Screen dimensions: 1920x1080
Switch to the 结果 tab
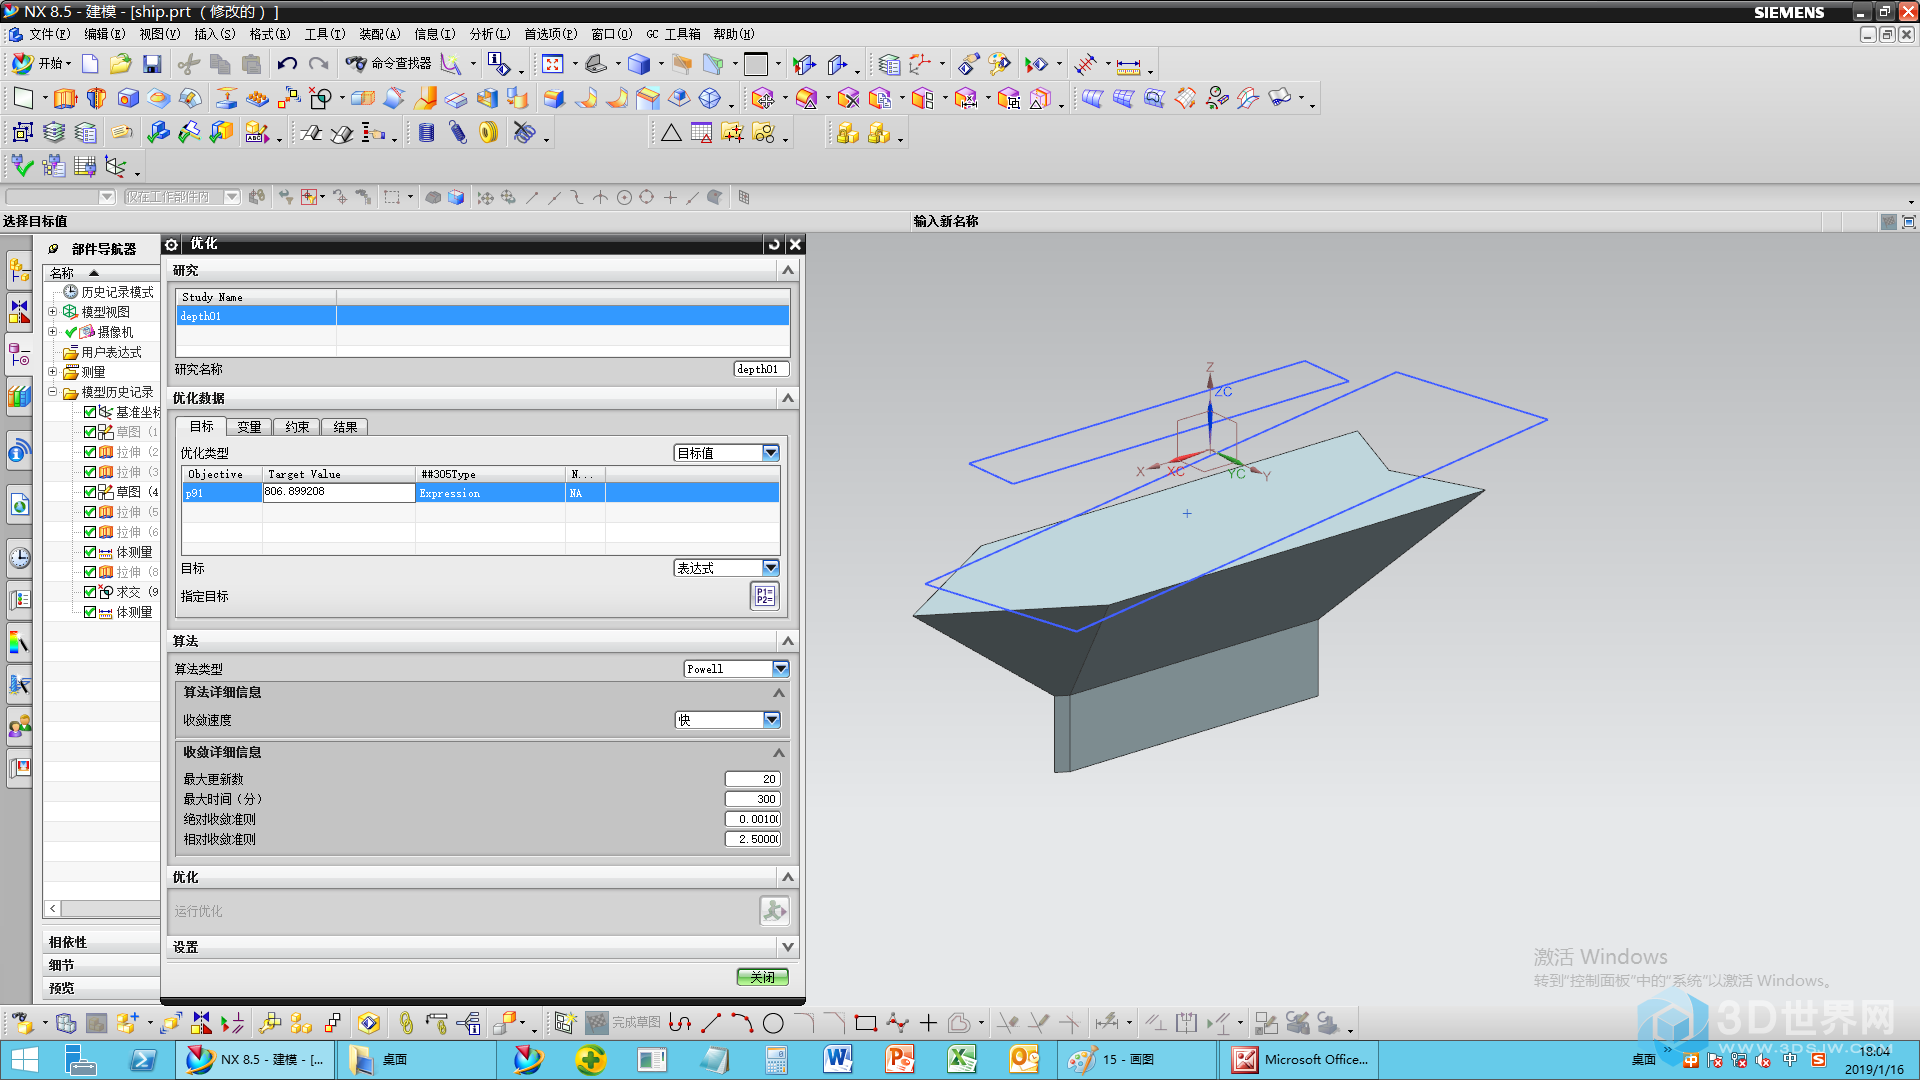pos(345,427)
